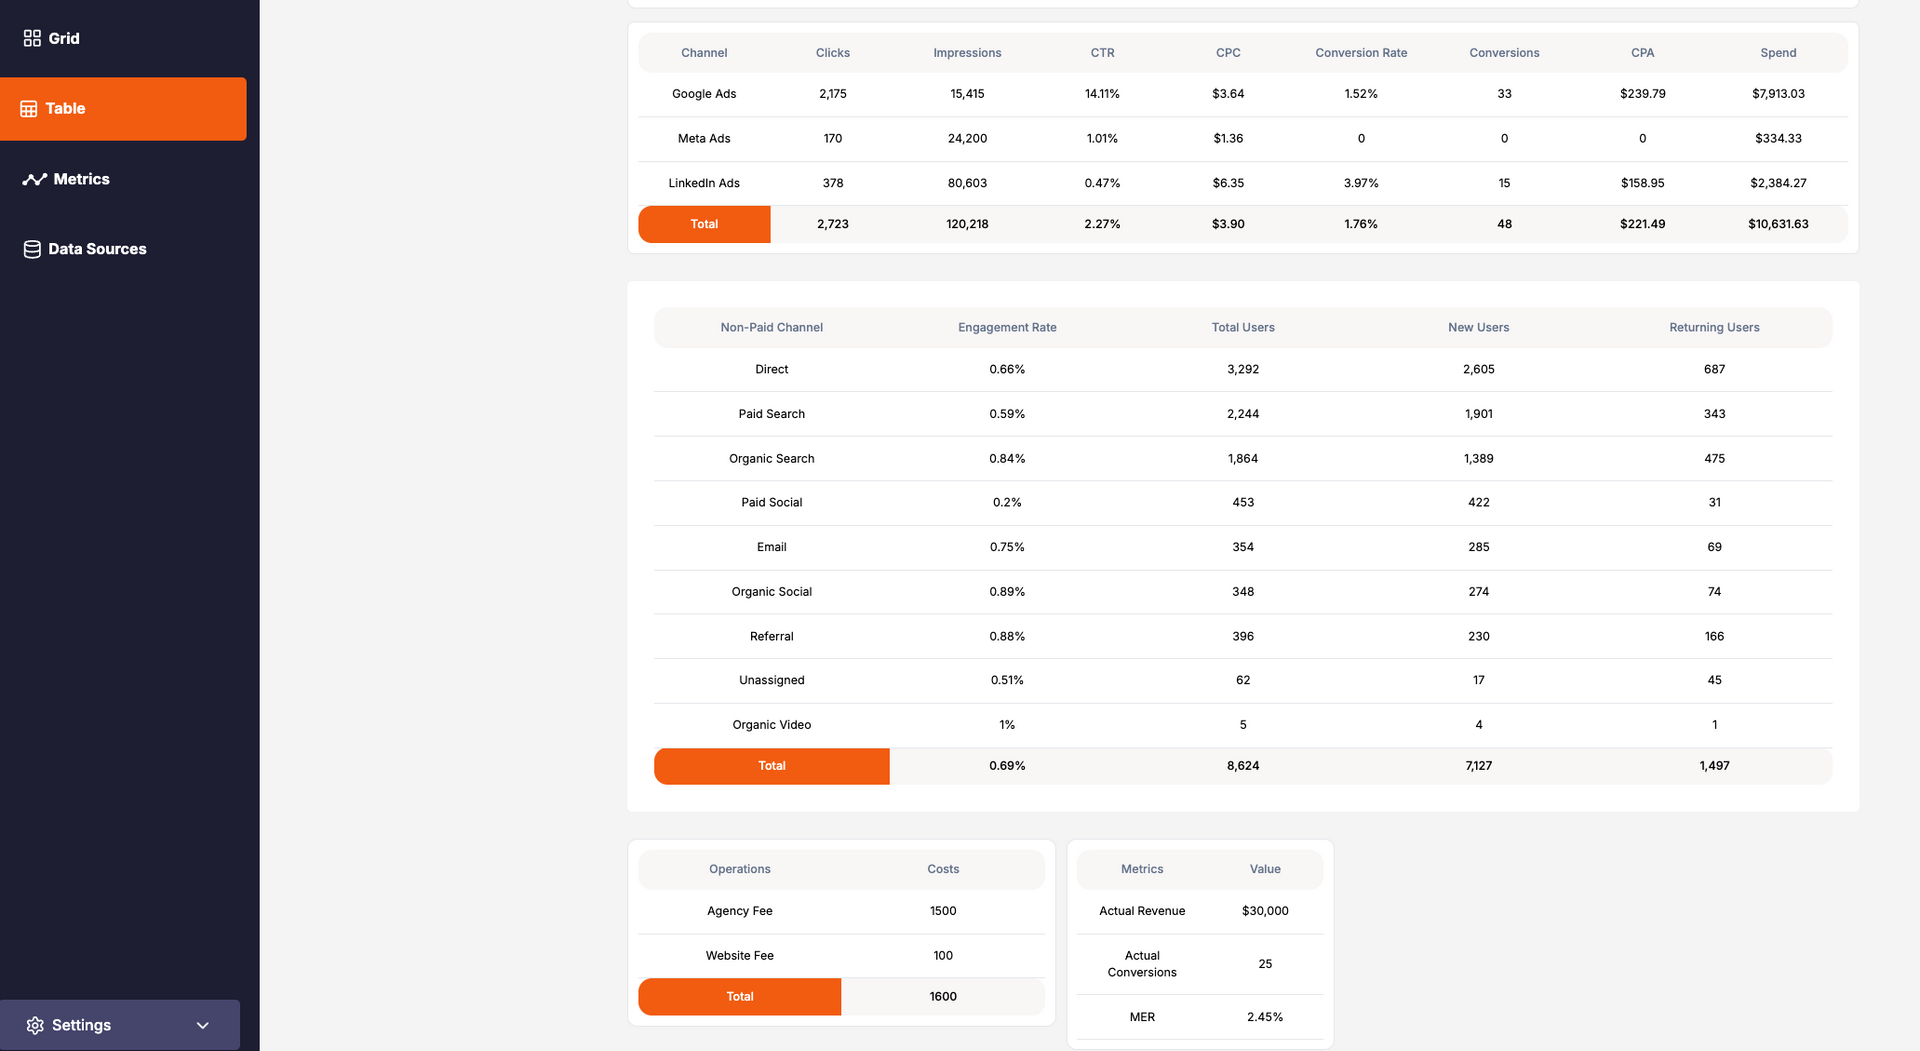Click the Conversion Rate column header
Viewport: 1920px width, 1051px height.
[1361, 53]
